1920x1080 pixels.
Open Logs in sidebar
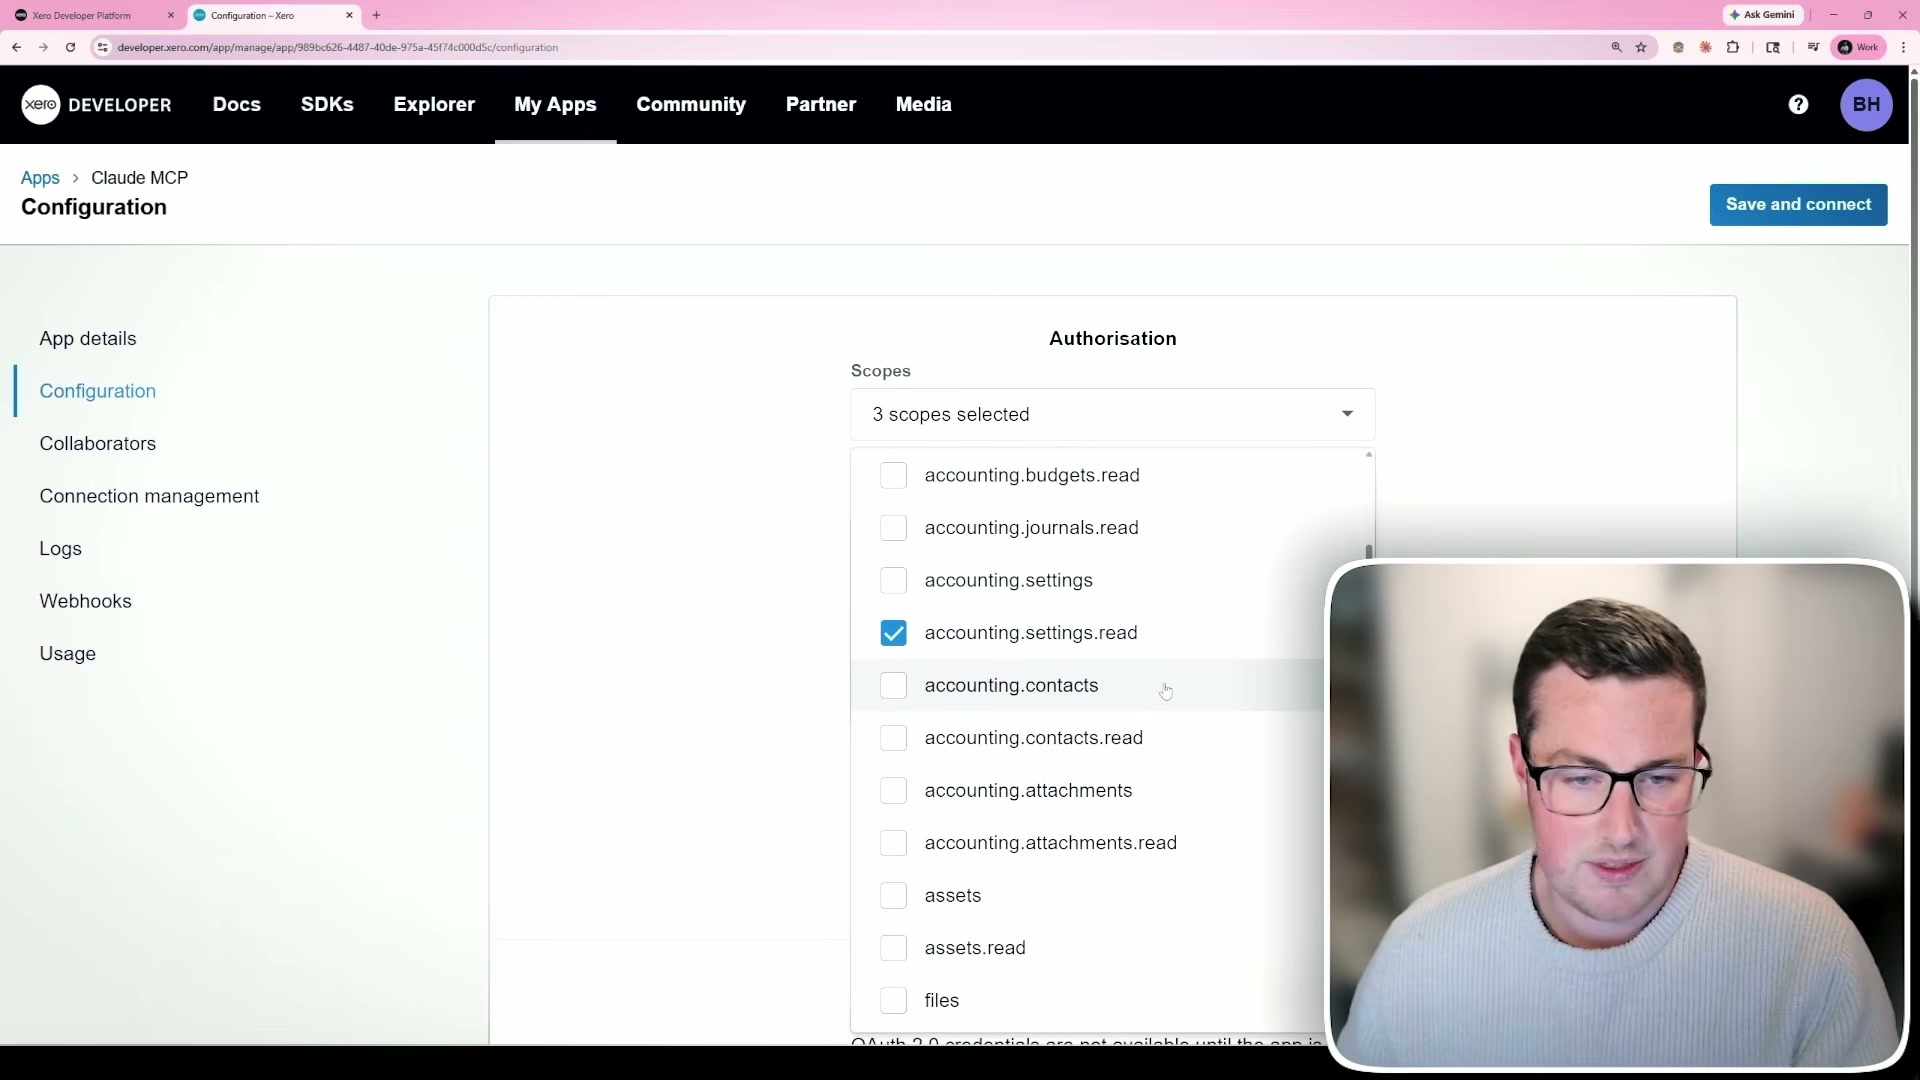click(x=61, y=549)
